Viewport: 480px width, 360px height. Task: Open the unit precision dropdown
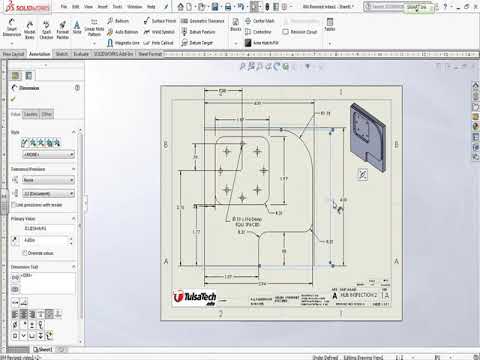coord(48,193)
